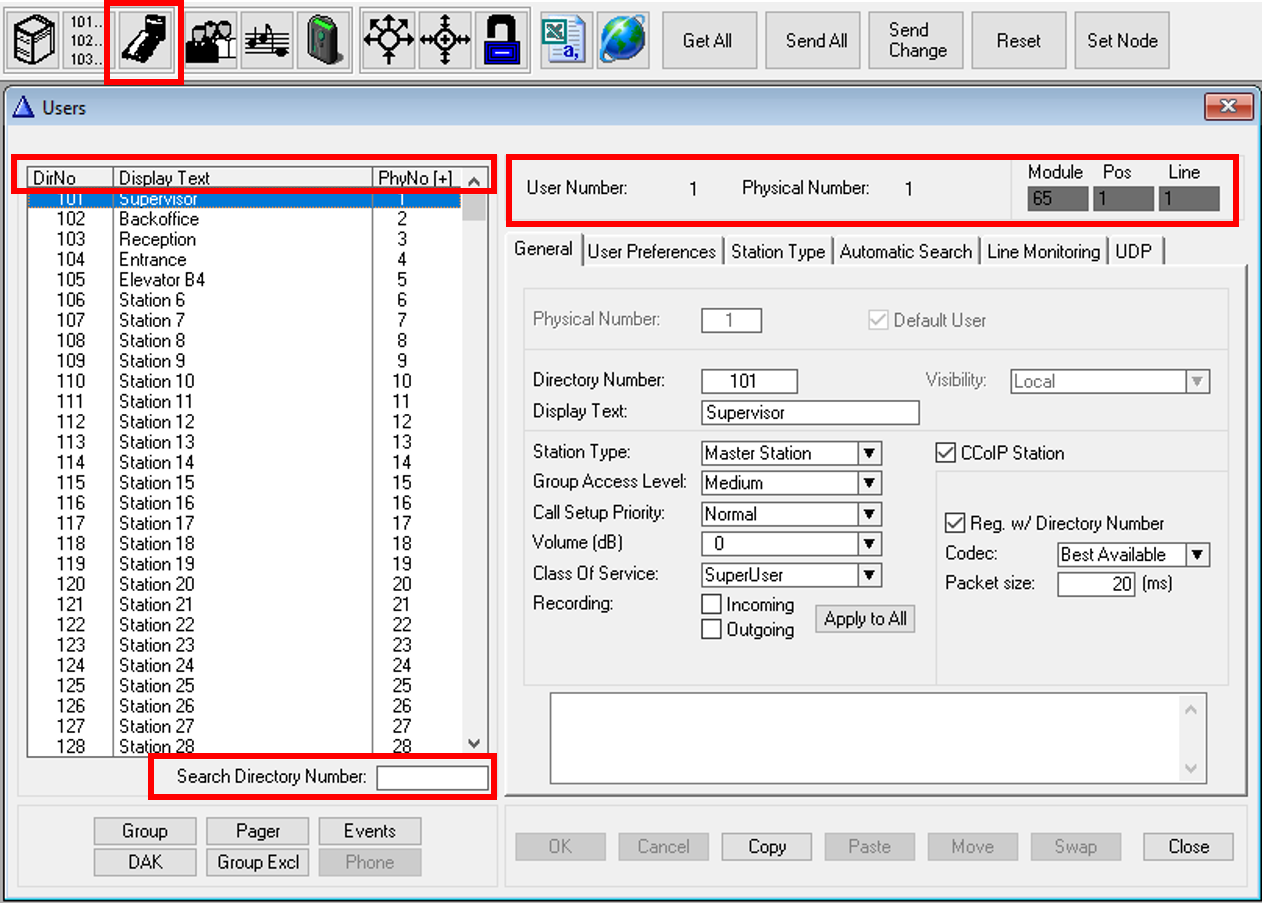The height and width of the screenshot is (903, 1262).
Task: Open the green pager device icon
Action: coord(323,40)
